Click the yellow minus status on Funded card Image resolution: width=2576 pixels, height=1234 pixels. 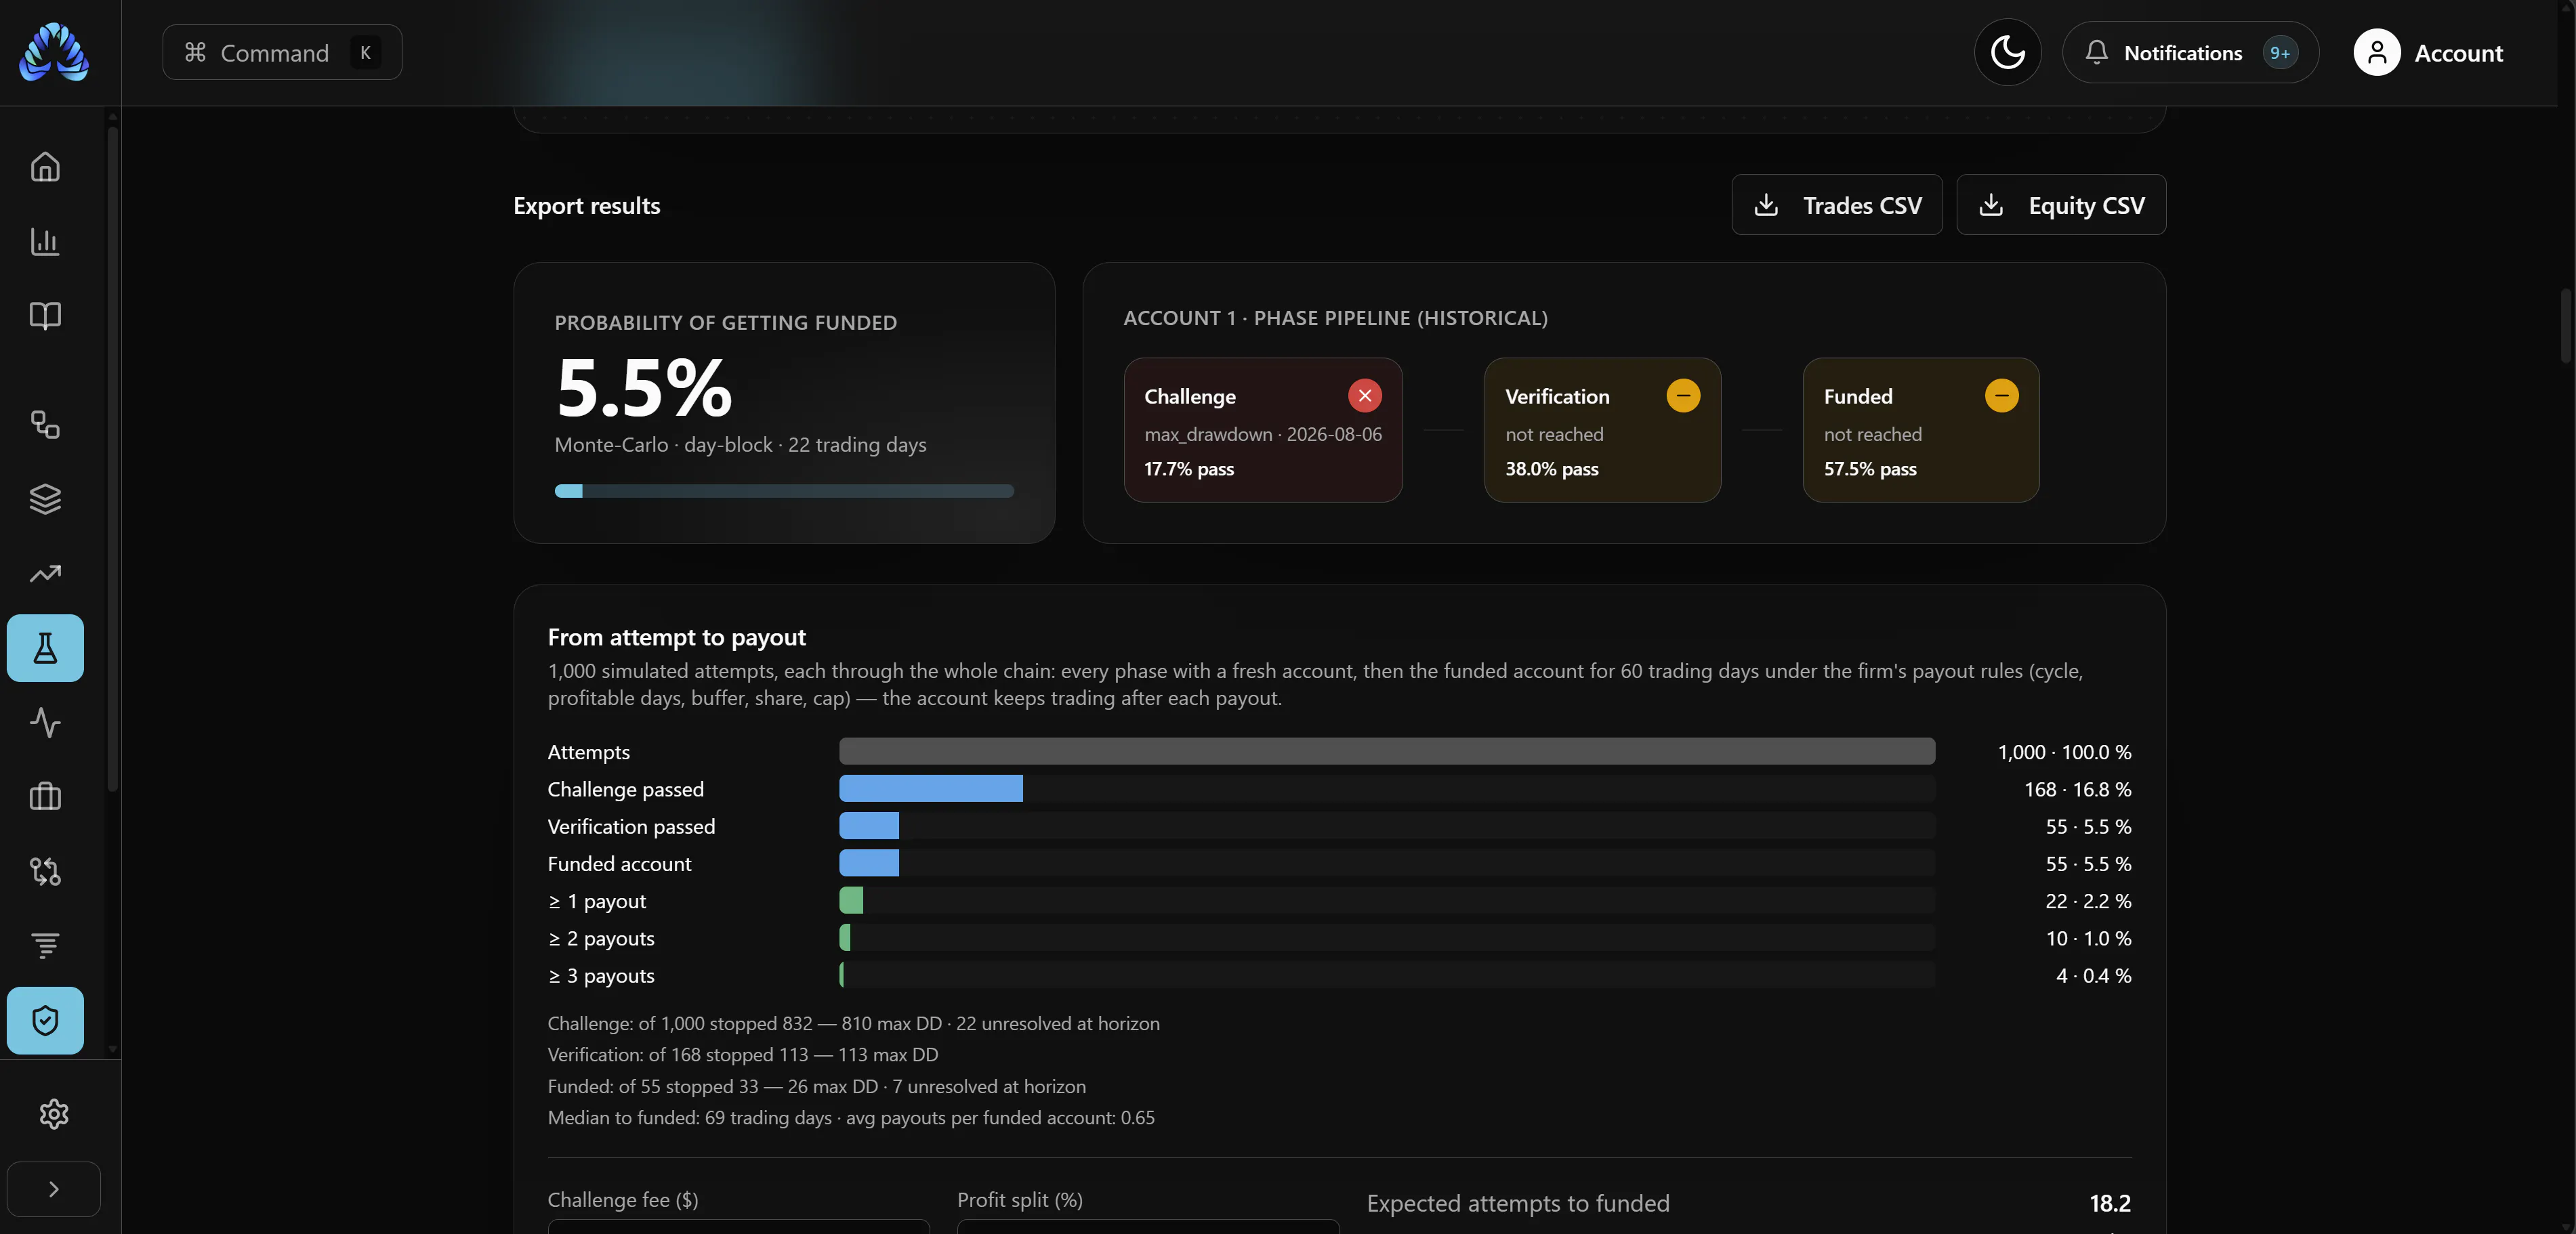pyautogui.click(x=2001, y=395)
